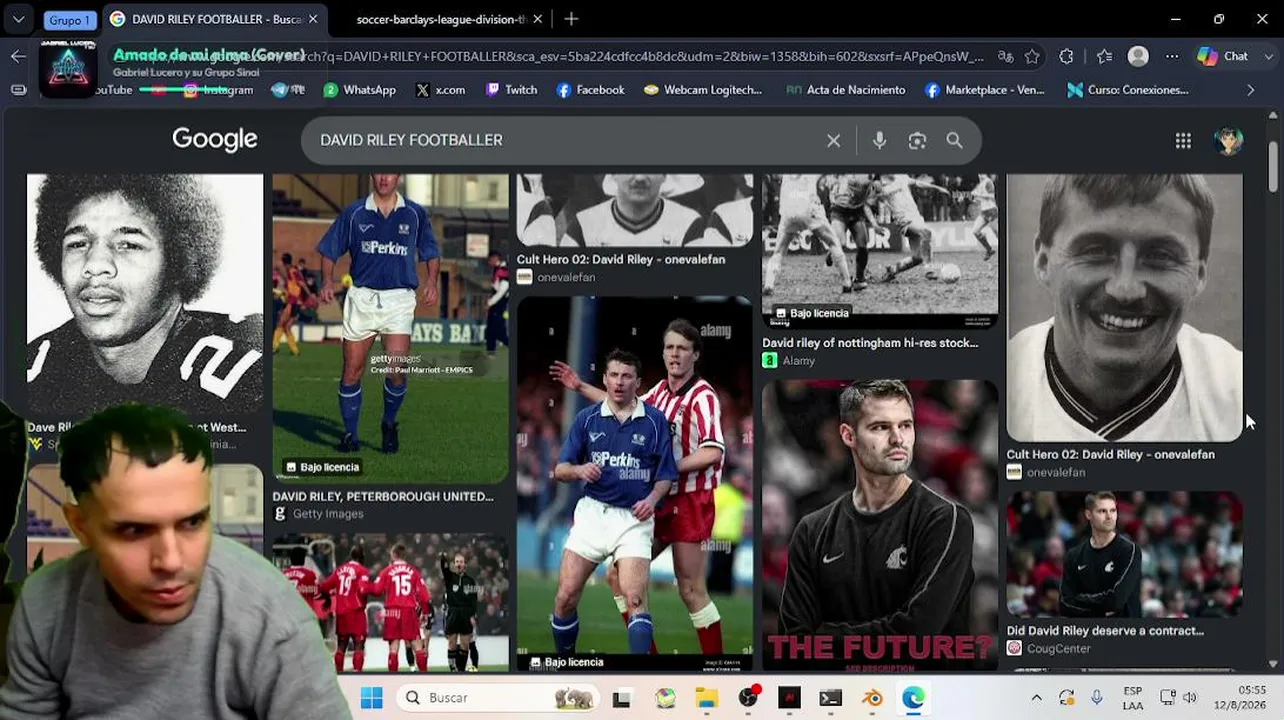The image size is (1284, 720).
Task: Open the translate page icon in address bar
Action: [x=1005, y=56]
